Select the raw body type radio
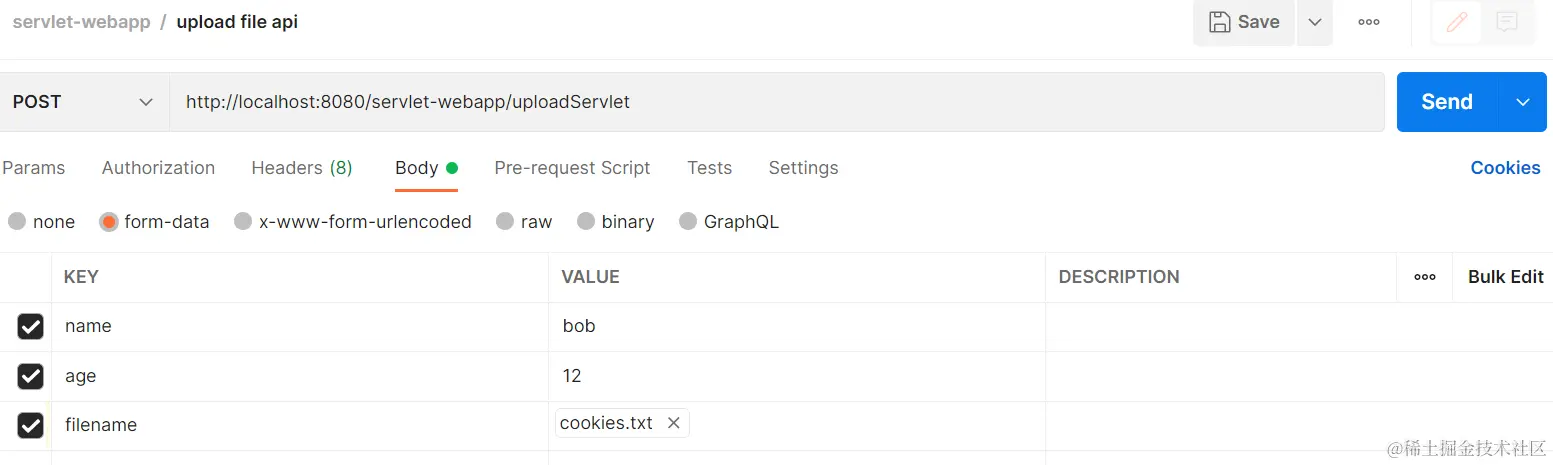This screenshot has width=1553, height=465. point(505,221)
